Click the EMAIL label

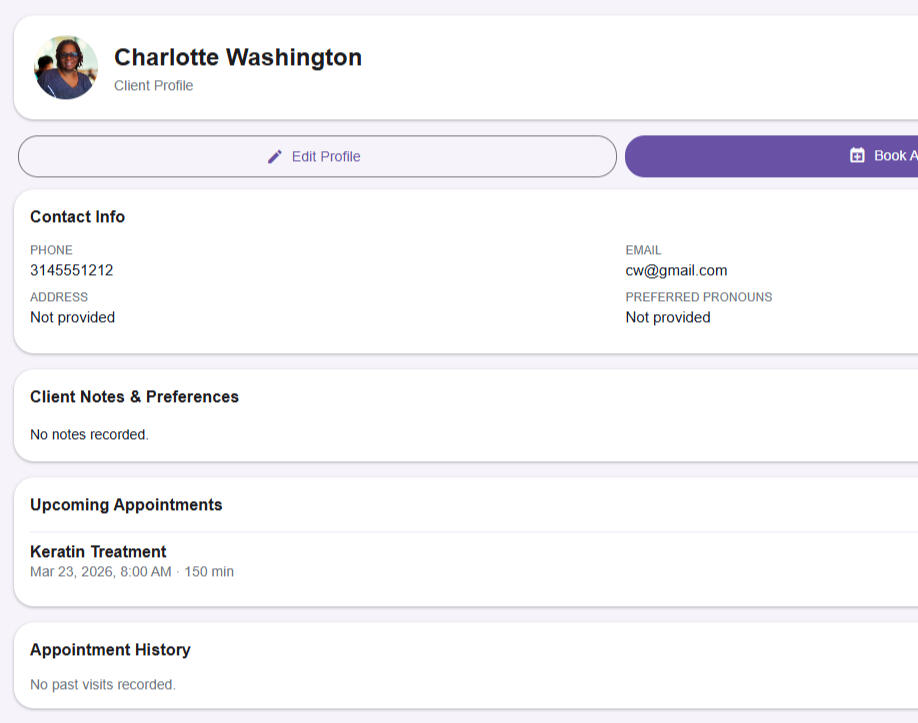point(643,250)
